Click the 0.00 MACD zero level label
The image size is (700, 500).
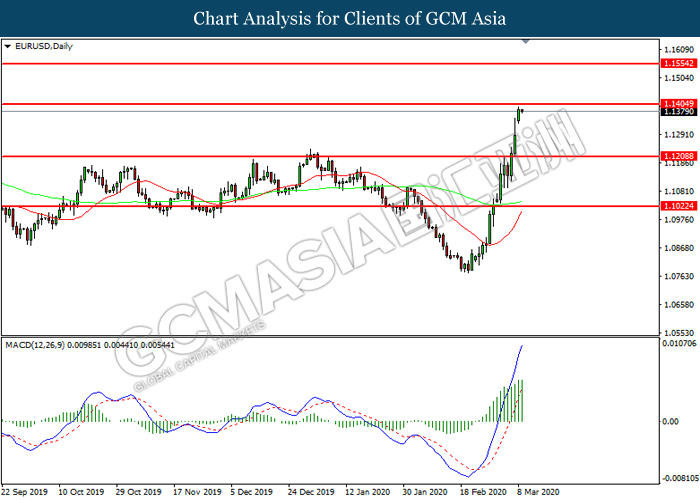click(x=672, y=421)
